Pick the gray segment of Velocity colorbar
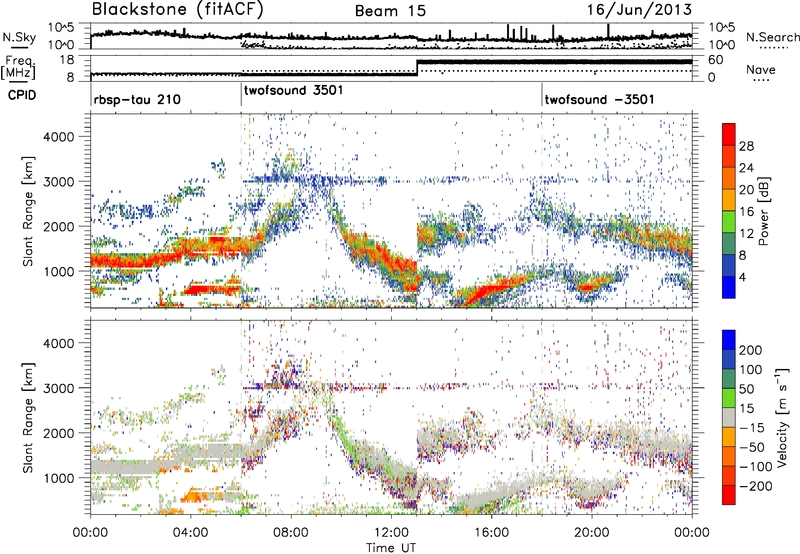Image resolution: width=800 pixels, height=554 pixels. [x=729, y=418]
